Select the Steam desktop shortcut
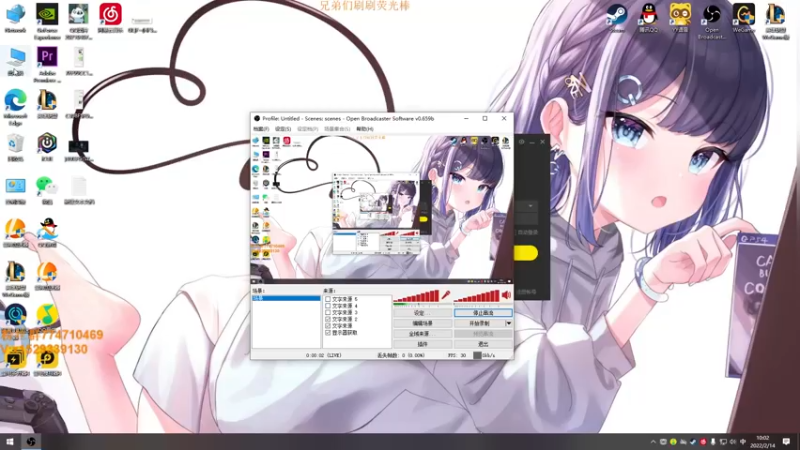 616,18
